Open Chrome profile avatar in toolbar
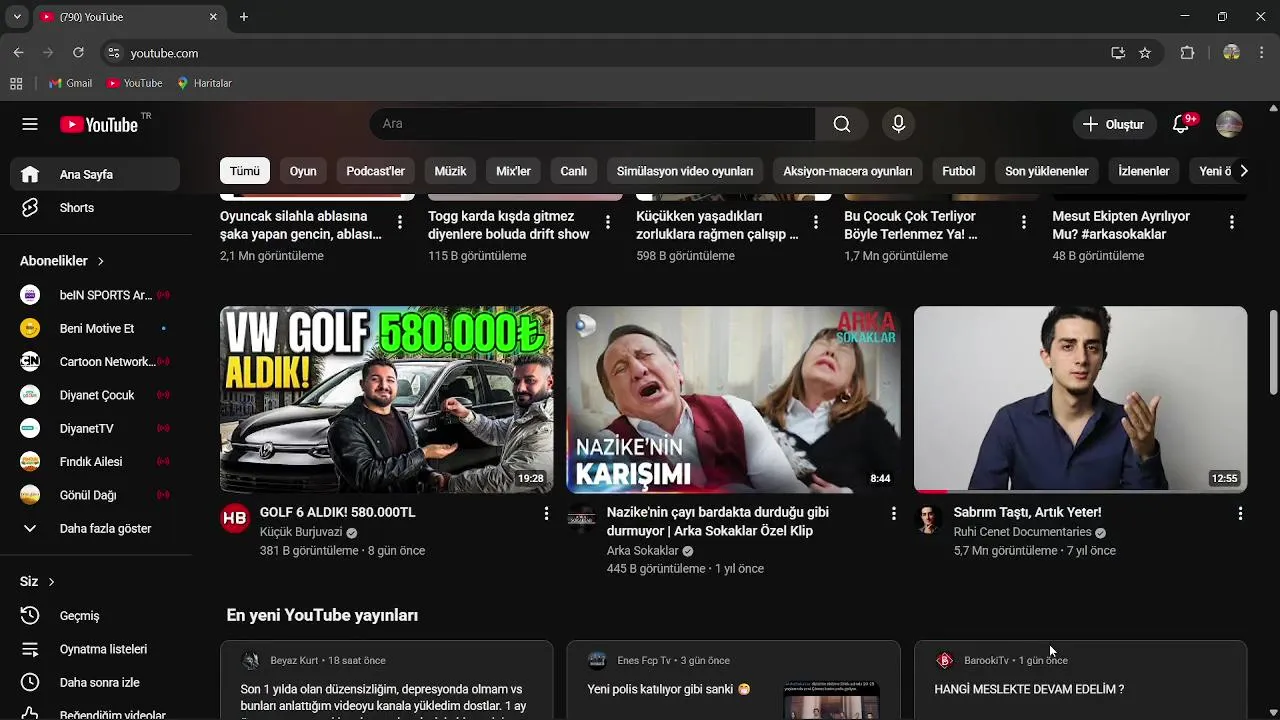1280x720 pixels. 1231,53
